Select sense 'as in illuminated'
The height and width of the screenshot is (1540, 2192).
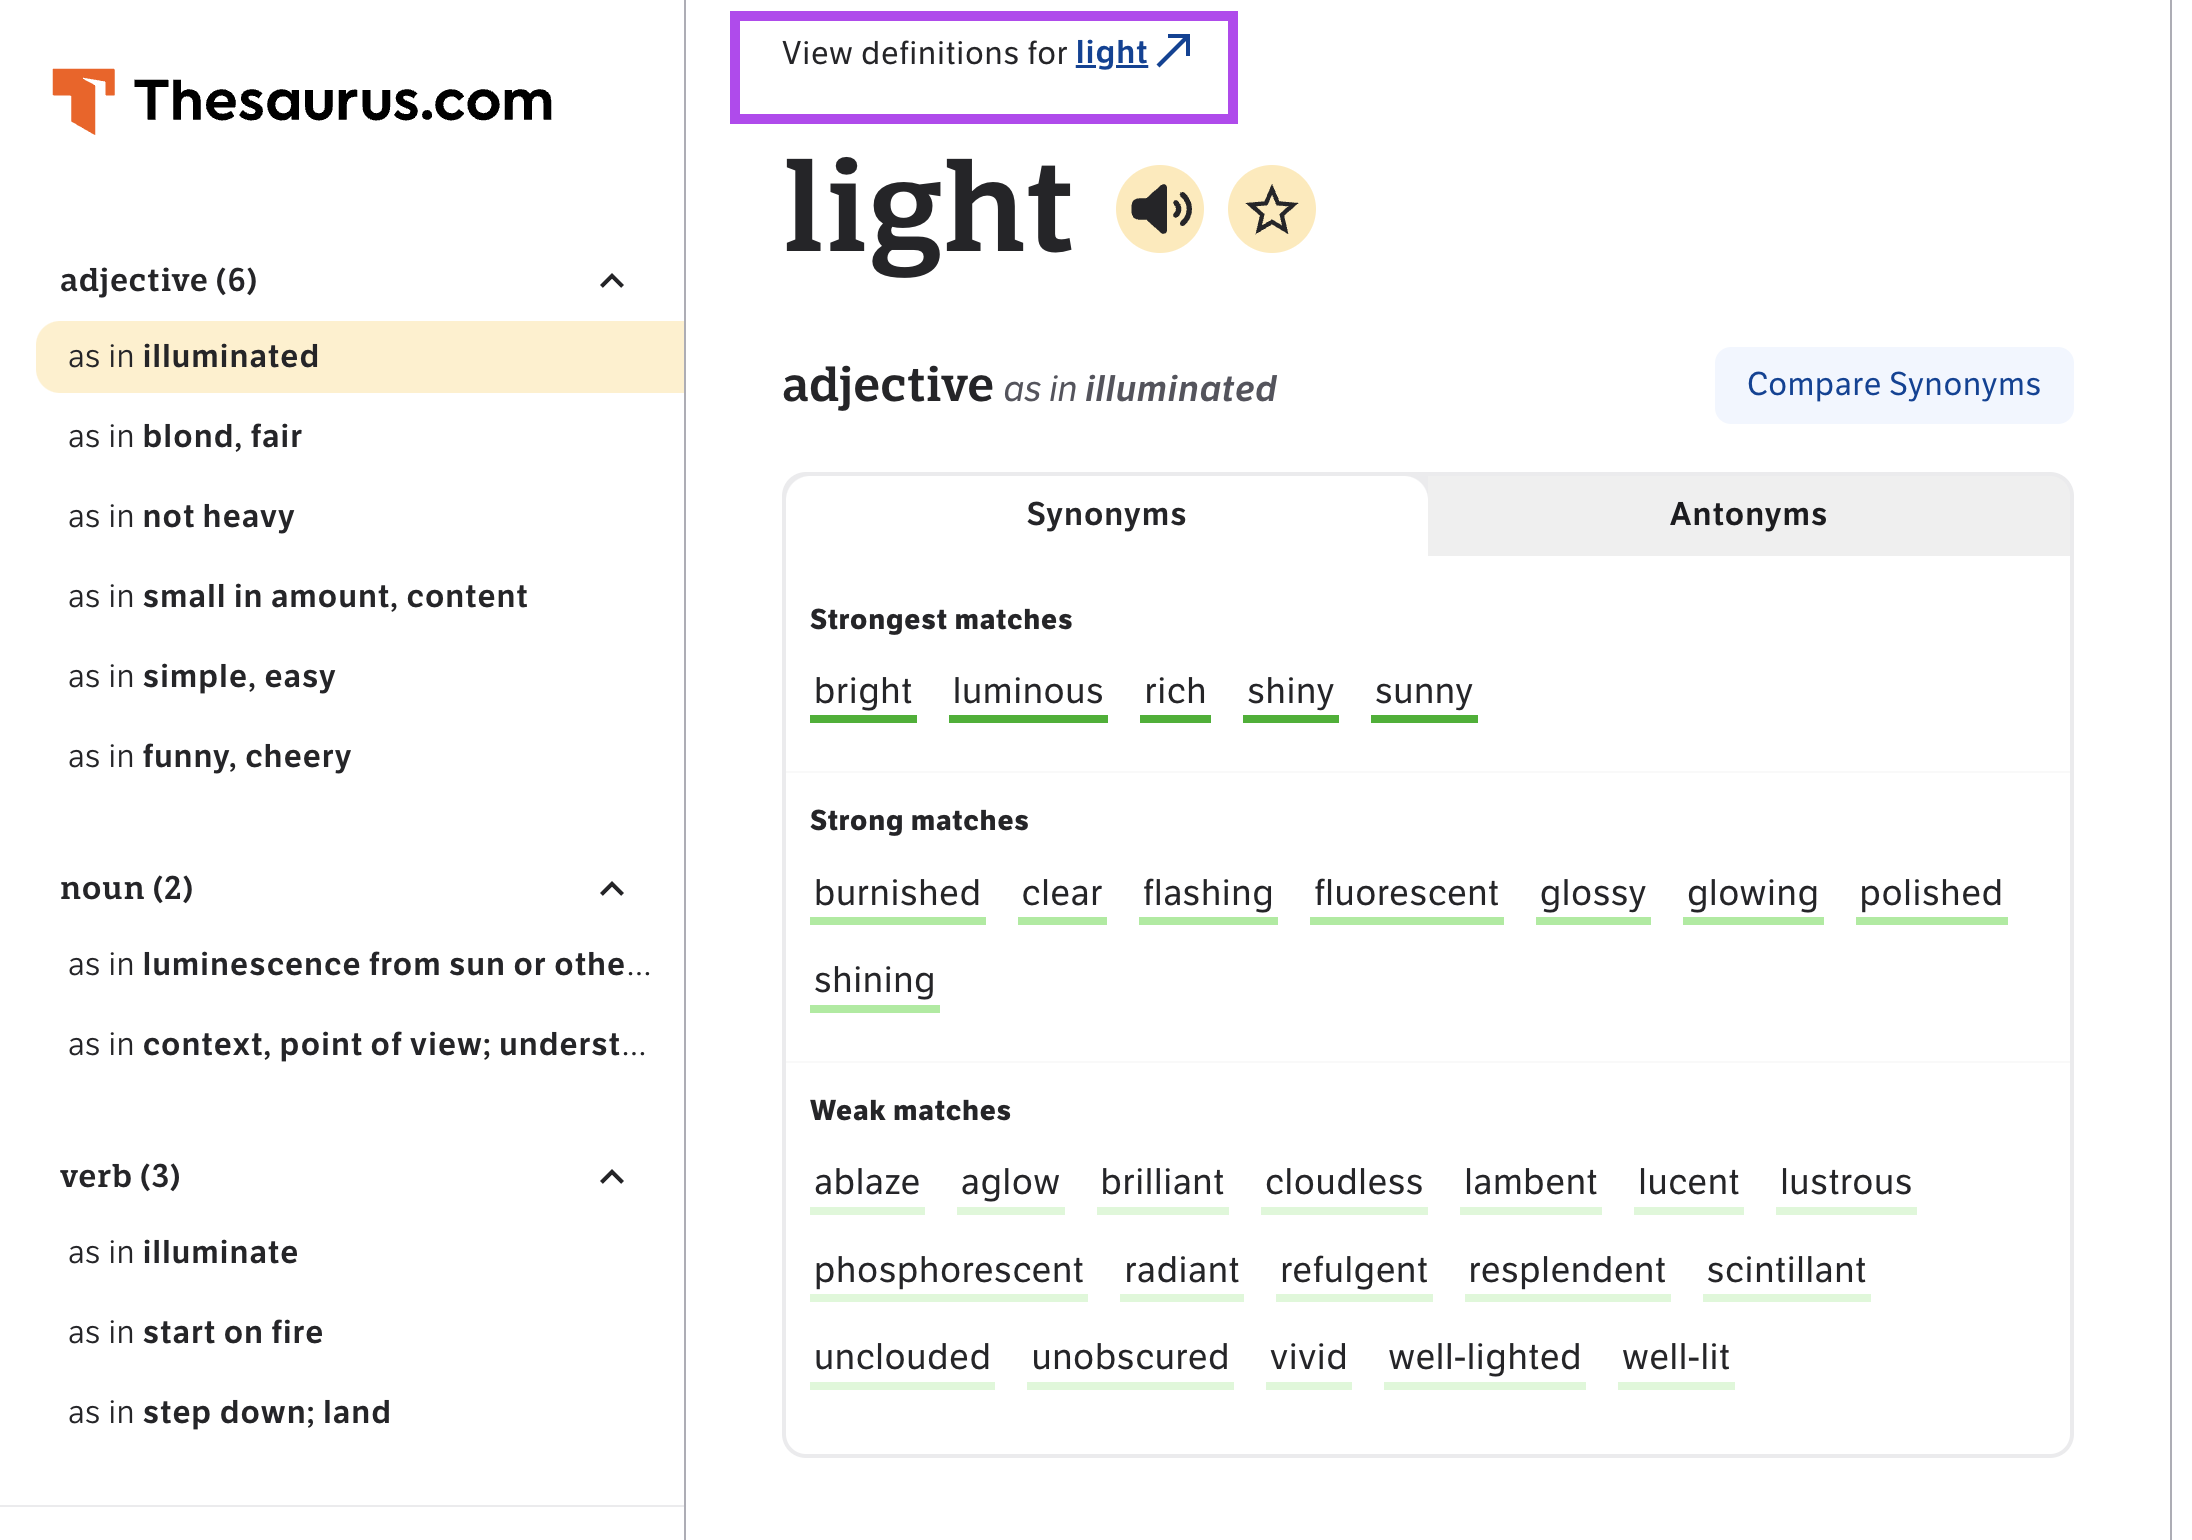point(360,357)
